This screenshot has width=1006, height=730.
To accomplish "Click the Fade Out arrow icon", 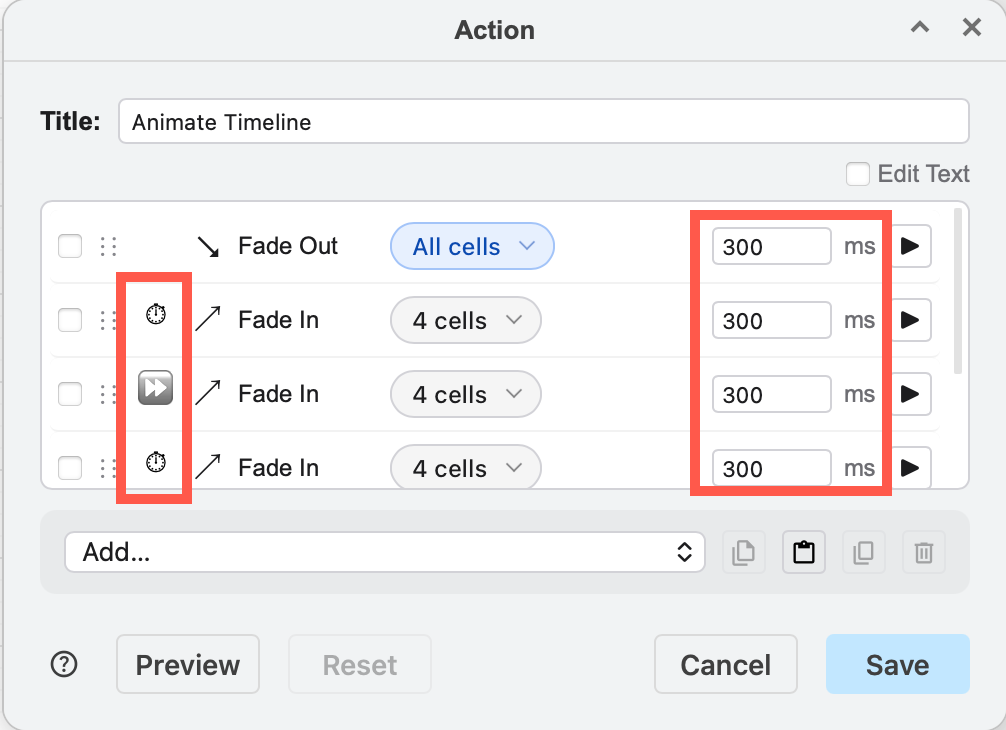I will click(208, 246).
